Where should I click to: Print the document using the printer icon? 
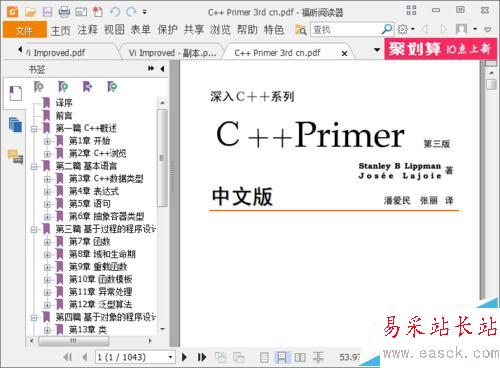pos(64,12)
